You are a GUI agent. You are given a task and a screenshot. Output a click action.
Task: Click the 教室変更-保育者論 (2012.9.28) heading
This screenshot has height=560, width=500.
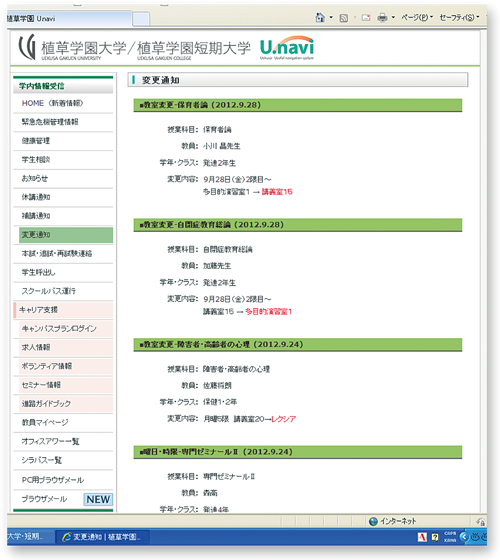tap(298, 105)
